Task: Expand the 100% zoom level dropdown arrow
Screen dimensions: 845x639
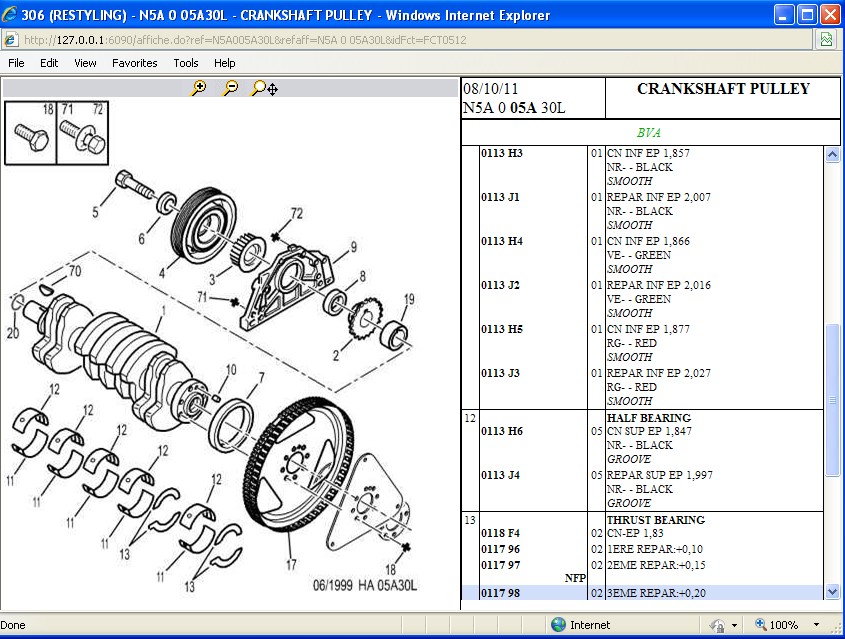Action: pyautogui.click(x=816, y=625)
